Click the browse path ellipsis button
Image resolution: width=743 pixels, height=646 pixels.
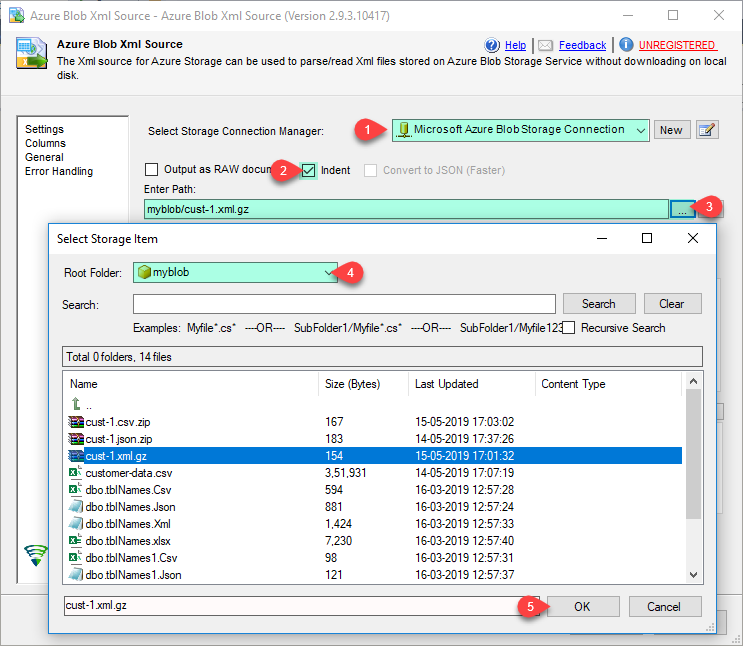(x=682, y=209)
